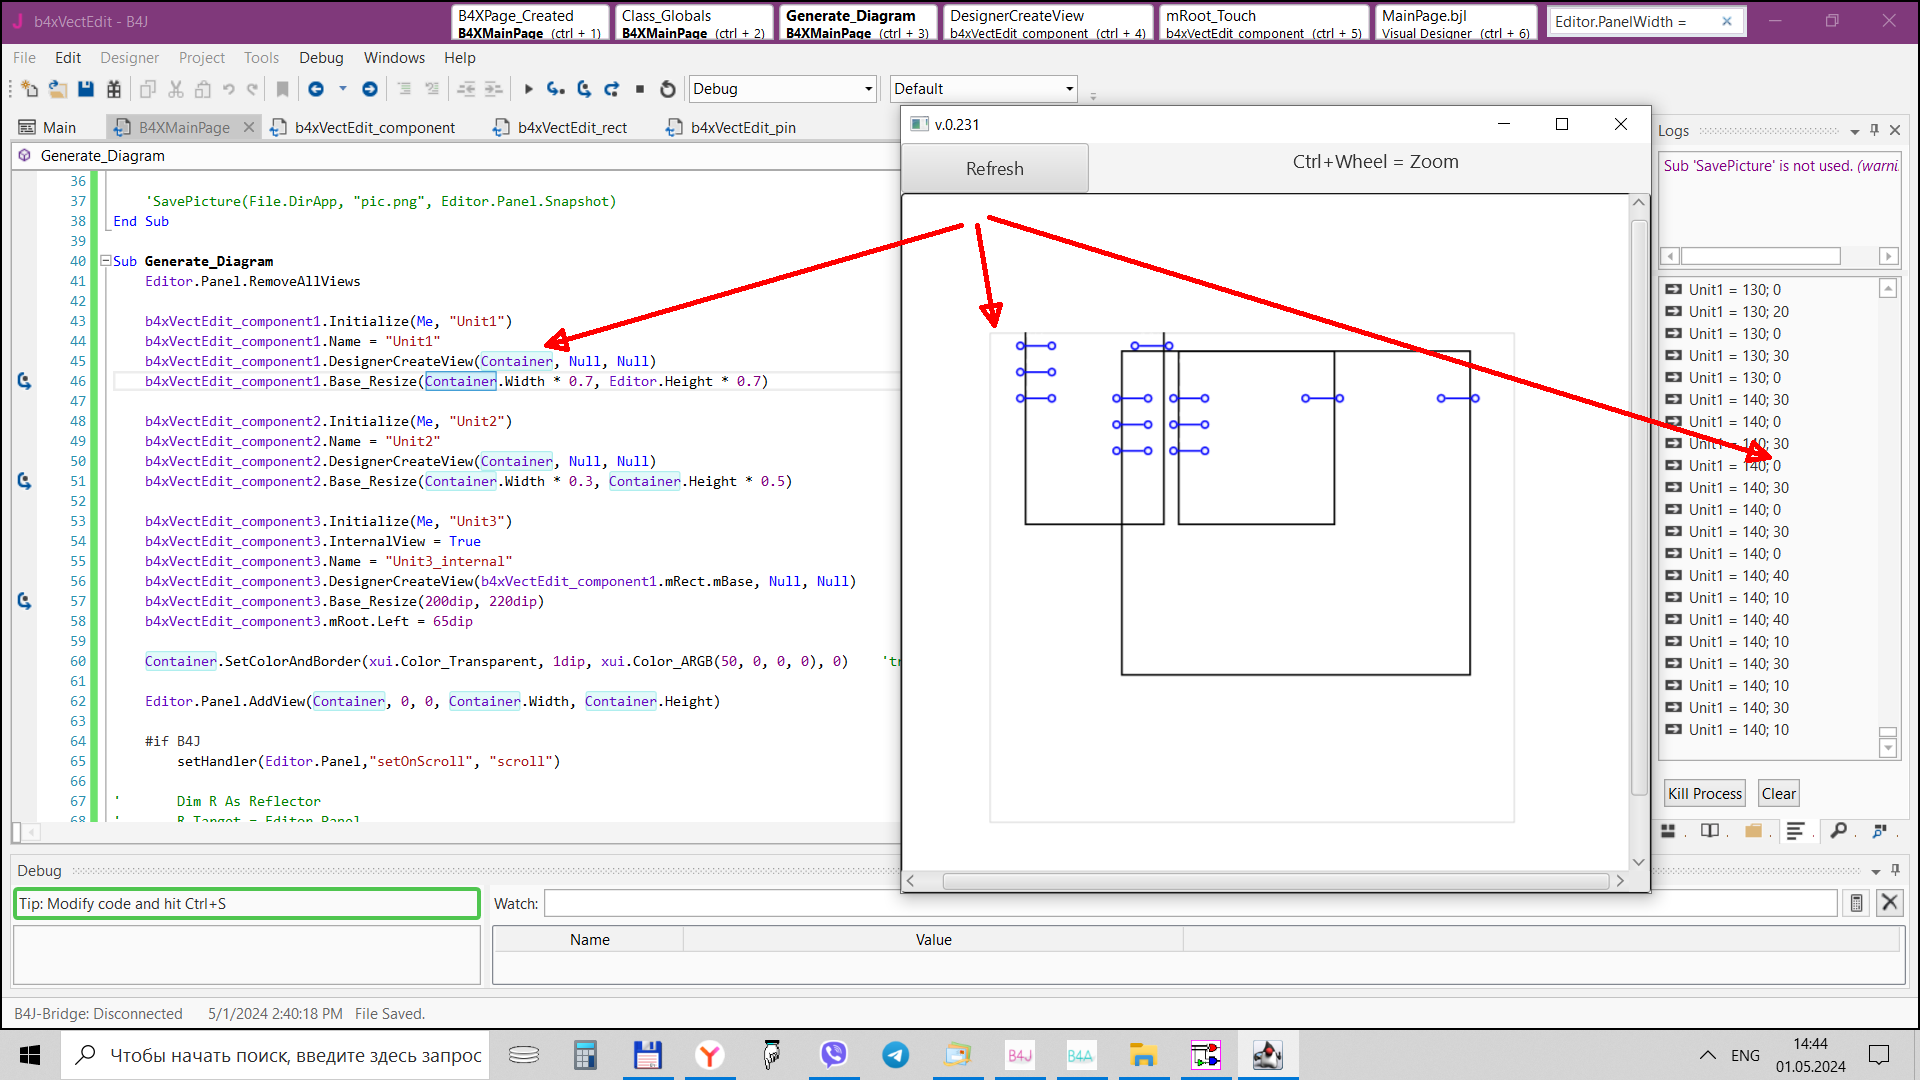This screenshot has height=1080, width=1920.
Task: Click the Watch expression input field
Action: (1190, 903)
